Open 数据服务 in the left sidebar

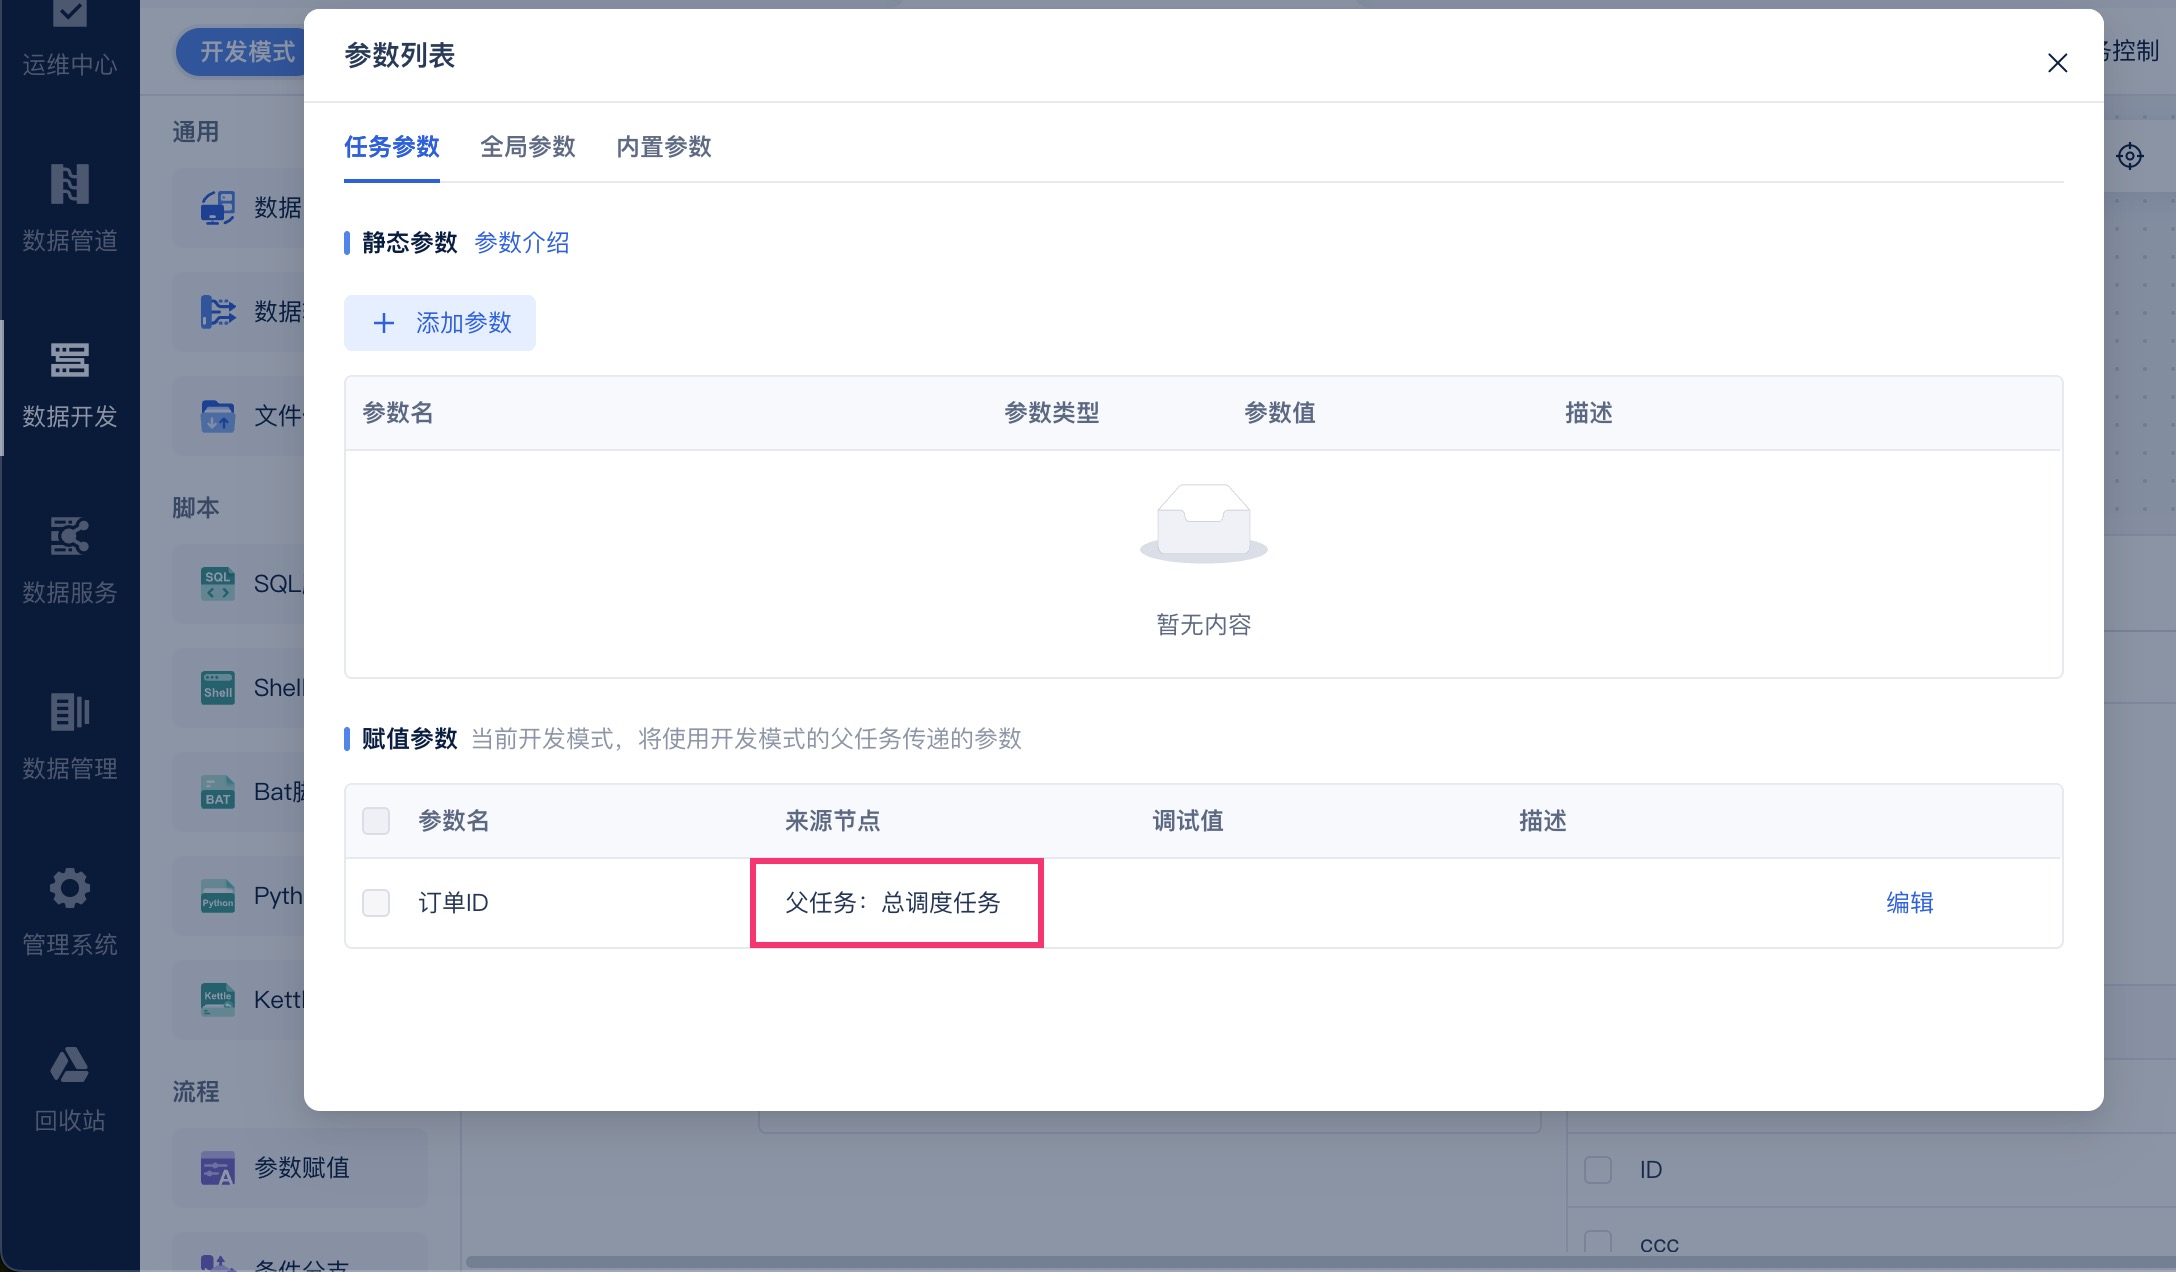click(x=70, y=562)
